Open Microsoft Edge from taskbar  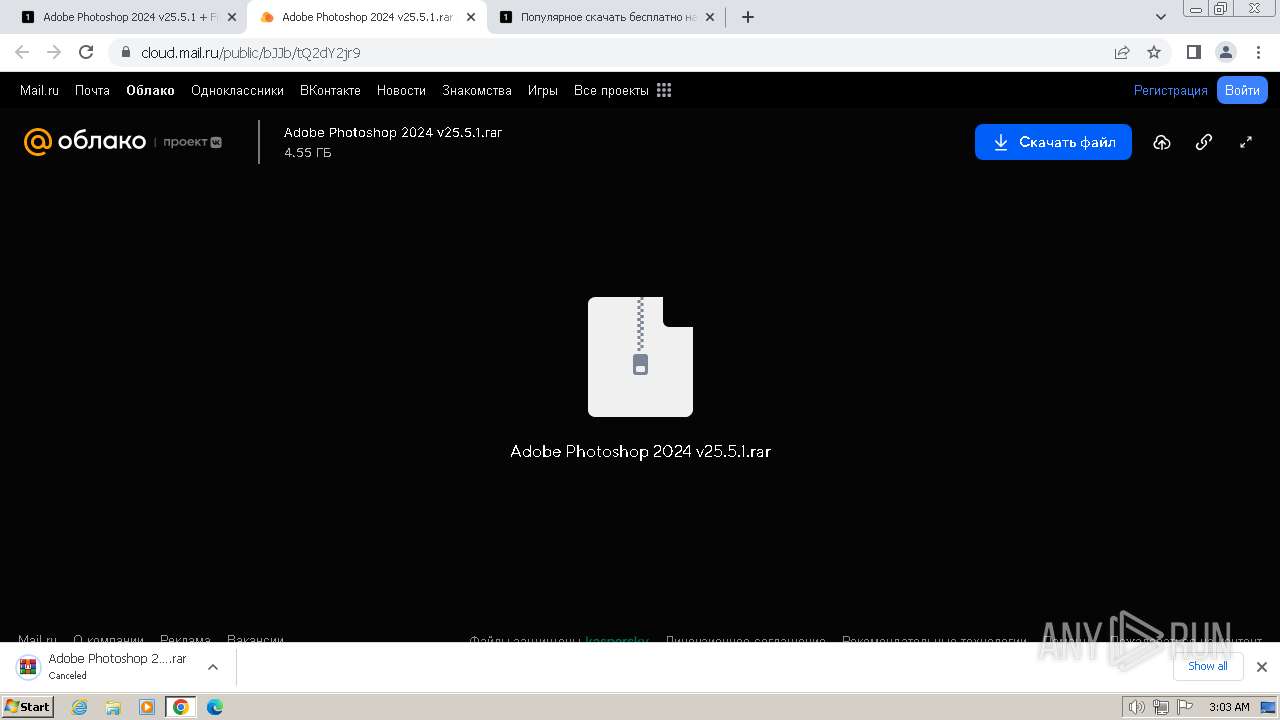tap(214, 707)
